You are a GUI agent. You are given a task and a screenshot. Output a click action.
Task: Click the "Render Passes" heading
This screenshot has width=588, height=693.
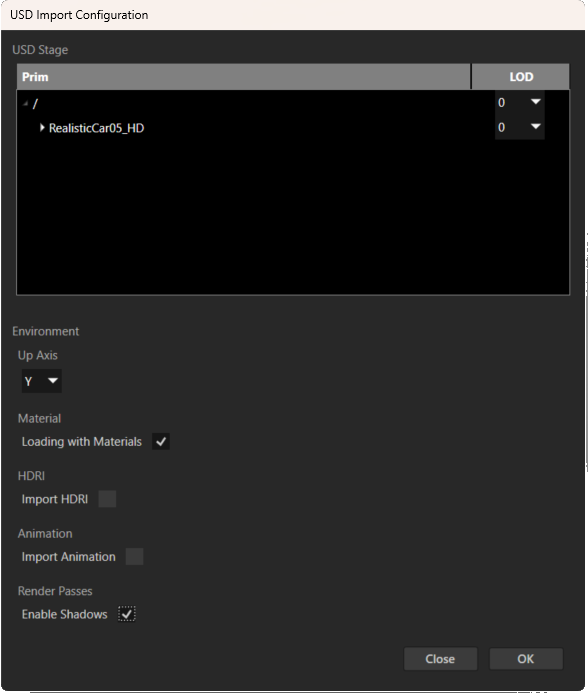click(x=55, y=591)
